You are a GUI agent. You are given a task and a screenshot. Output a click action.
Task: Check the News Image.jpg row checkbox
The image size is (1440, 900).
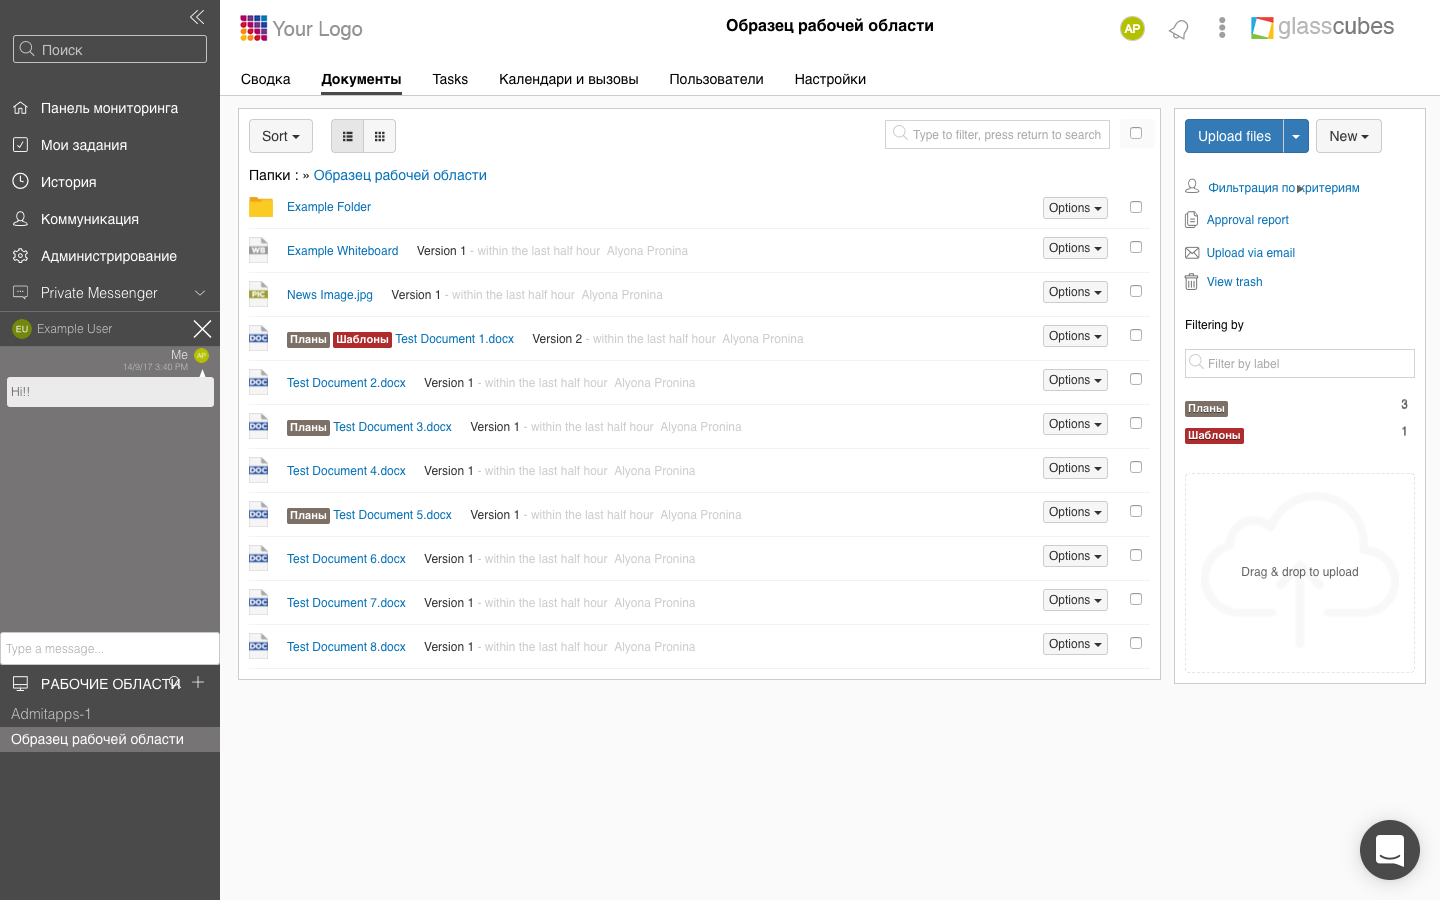[1136, 291]
